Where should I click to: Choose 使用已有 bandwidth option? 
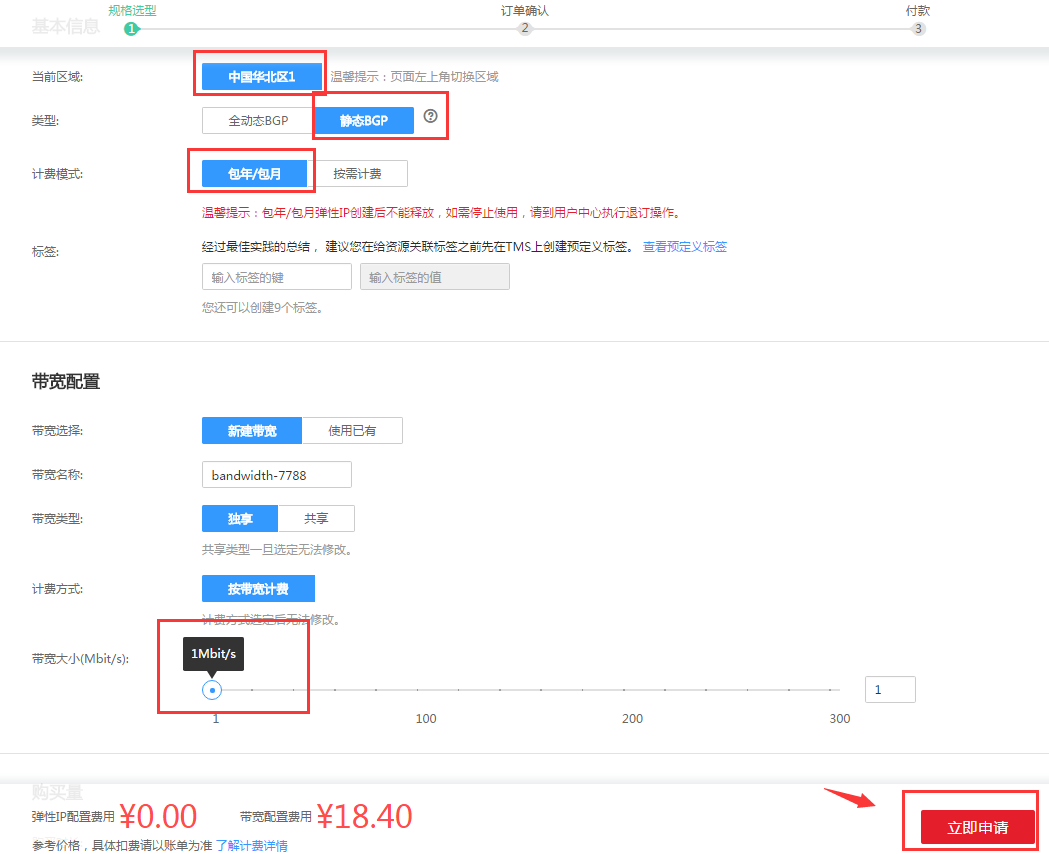pyautogui.click(x=353, y=431)
